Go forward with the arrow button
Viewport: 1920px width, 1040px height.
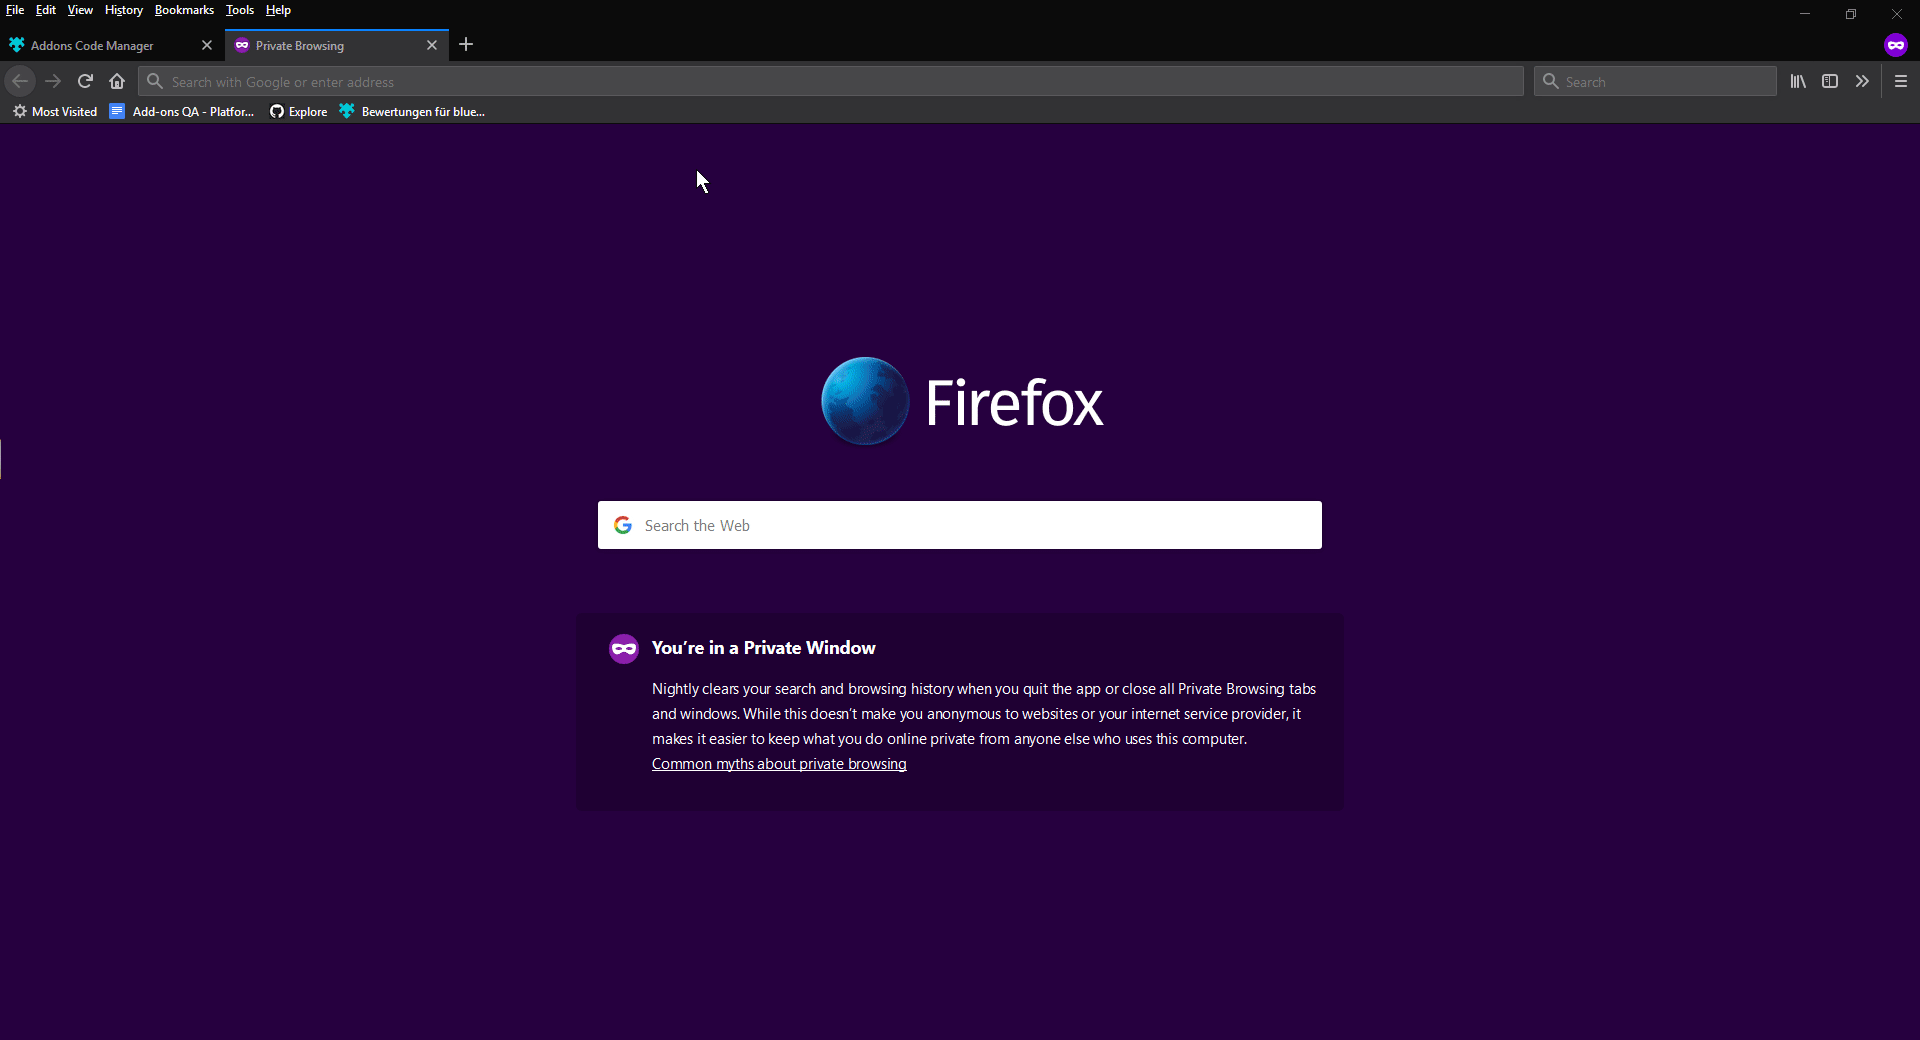point(54,81)
